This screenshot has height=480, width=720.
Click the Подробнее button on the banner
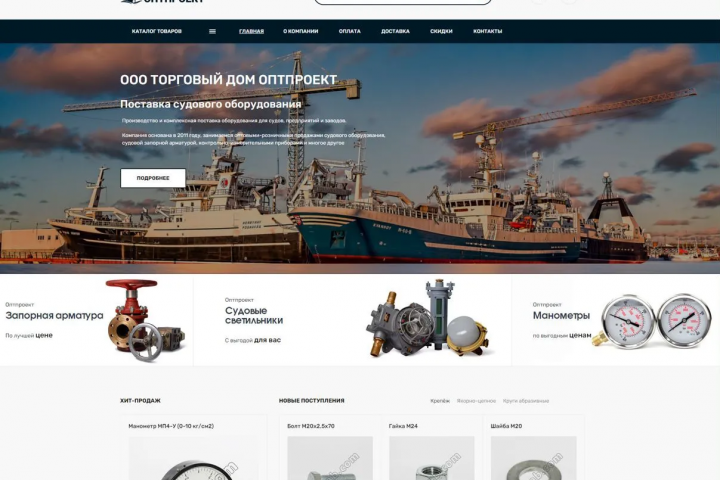153,178
